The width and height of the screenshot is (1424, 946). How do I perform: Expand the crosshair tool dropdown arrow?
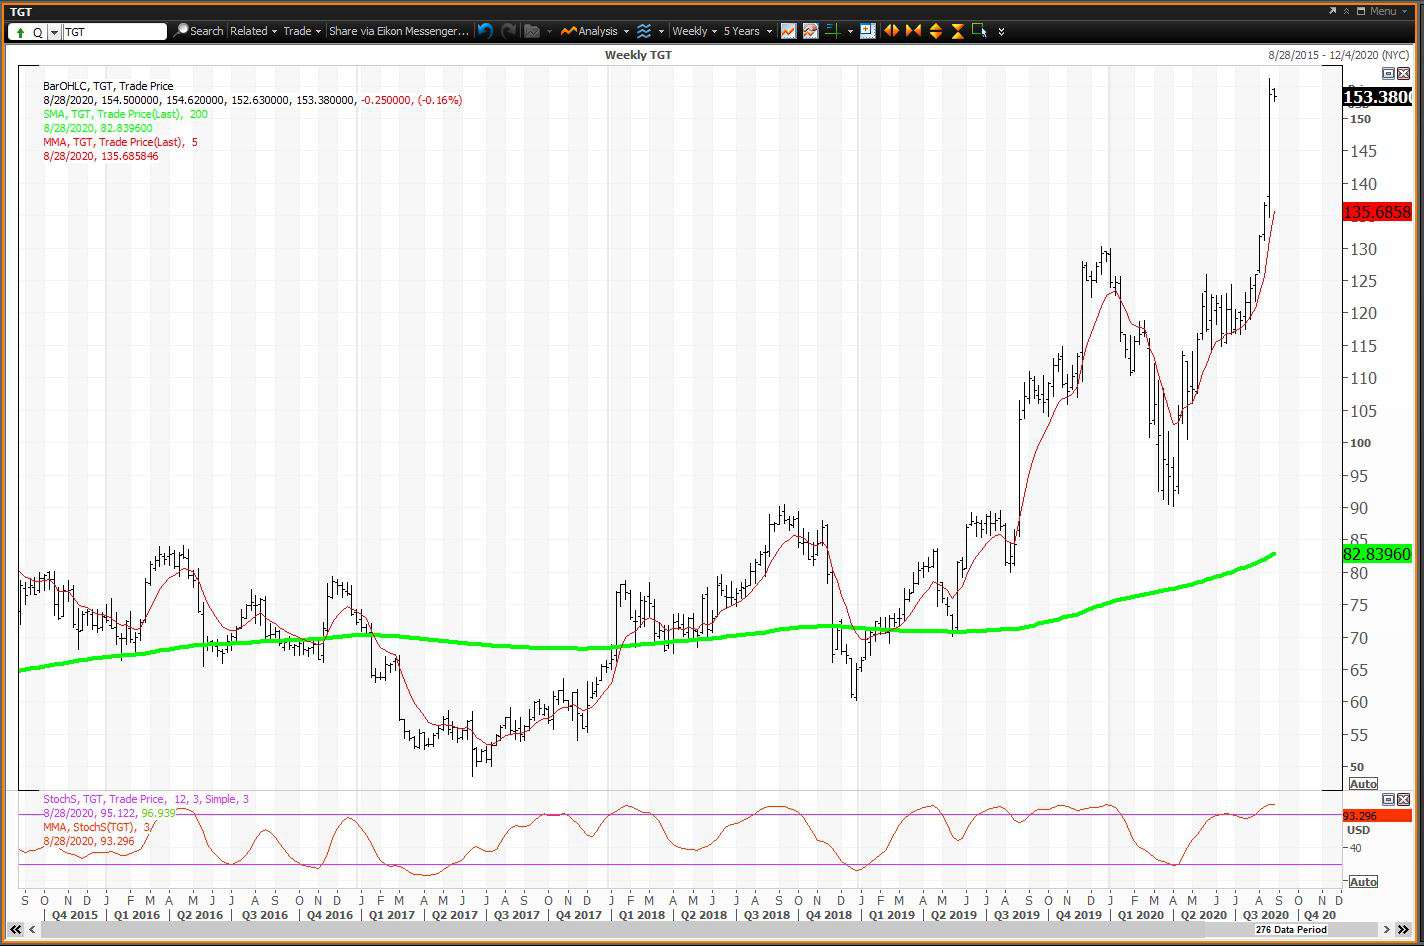[850, 32]
